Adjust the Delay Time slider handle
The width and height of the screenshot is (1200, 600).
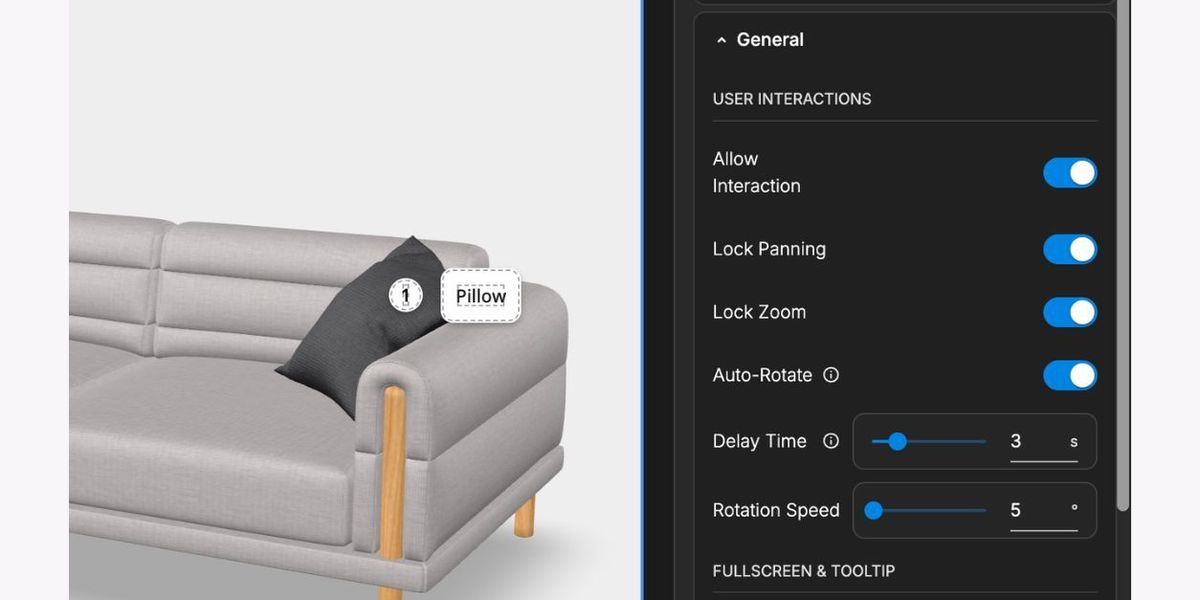tap(897, 441)
